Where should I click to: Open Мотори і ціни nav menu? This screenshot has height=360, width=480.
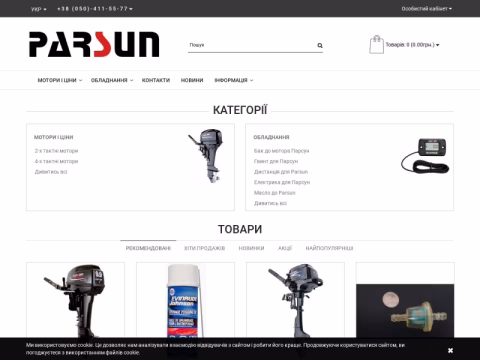coord(60,80)
